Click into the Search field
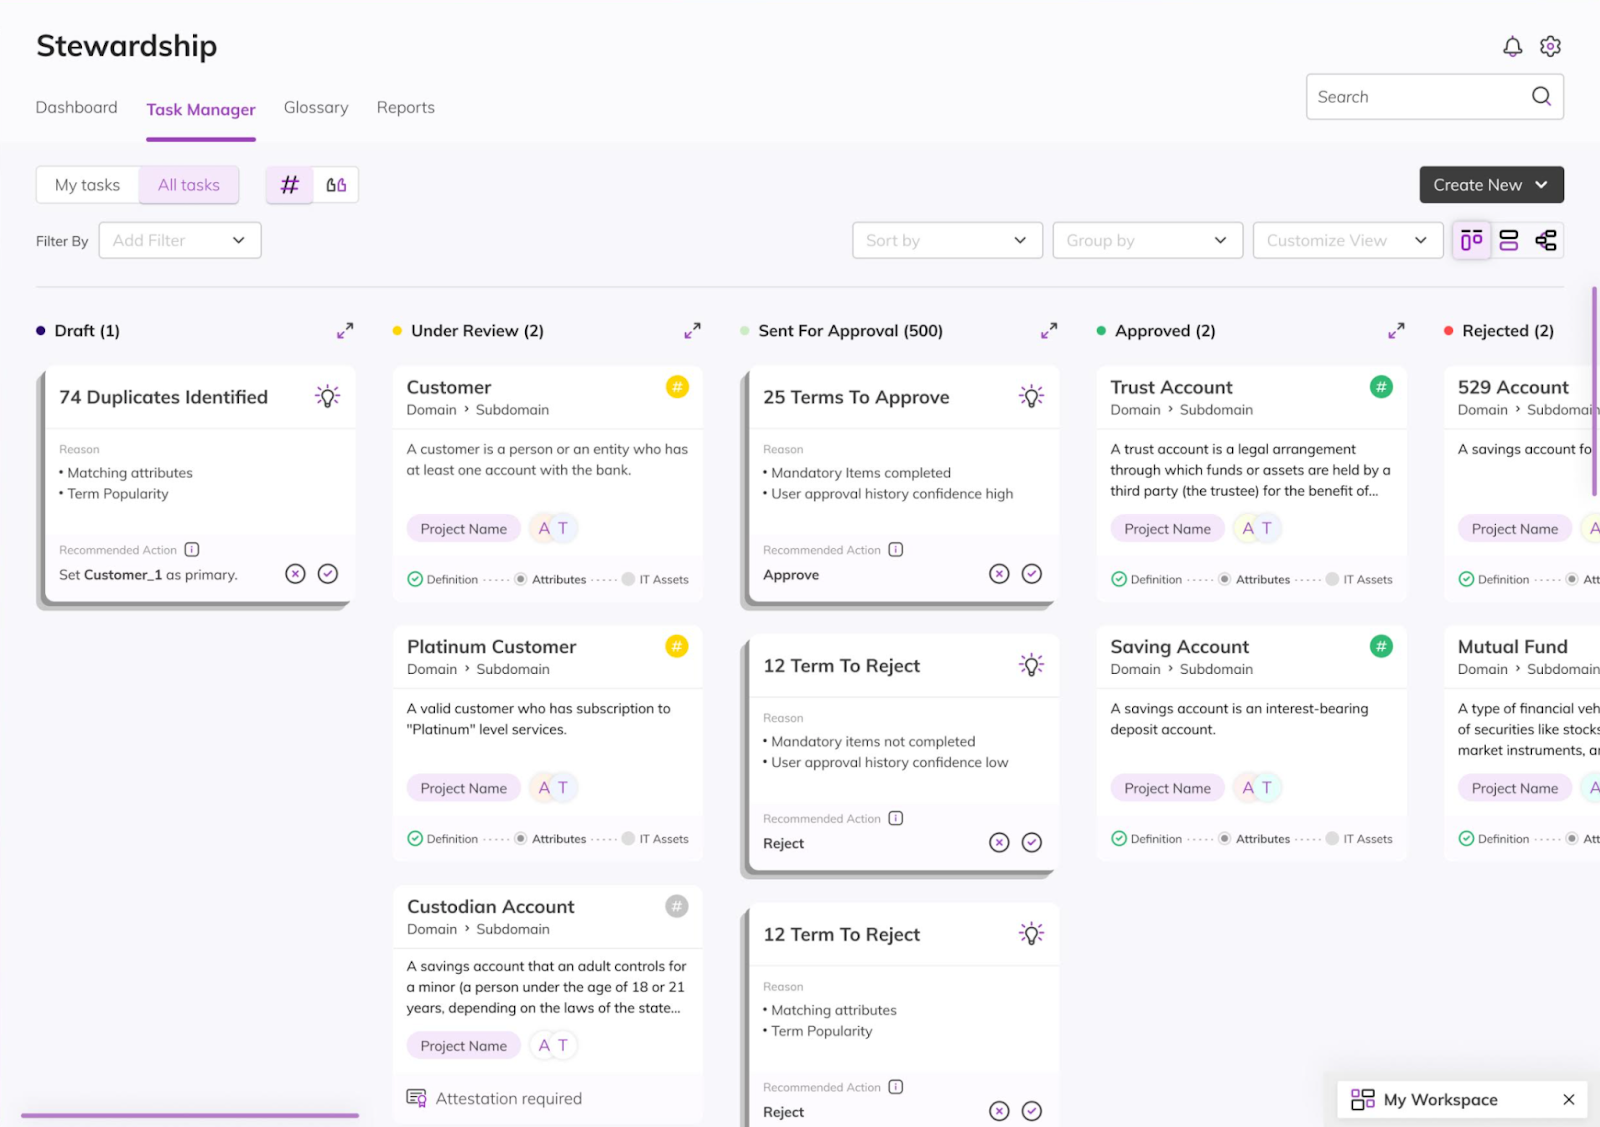The image size is (1600, 1127). pos(1418,97)
